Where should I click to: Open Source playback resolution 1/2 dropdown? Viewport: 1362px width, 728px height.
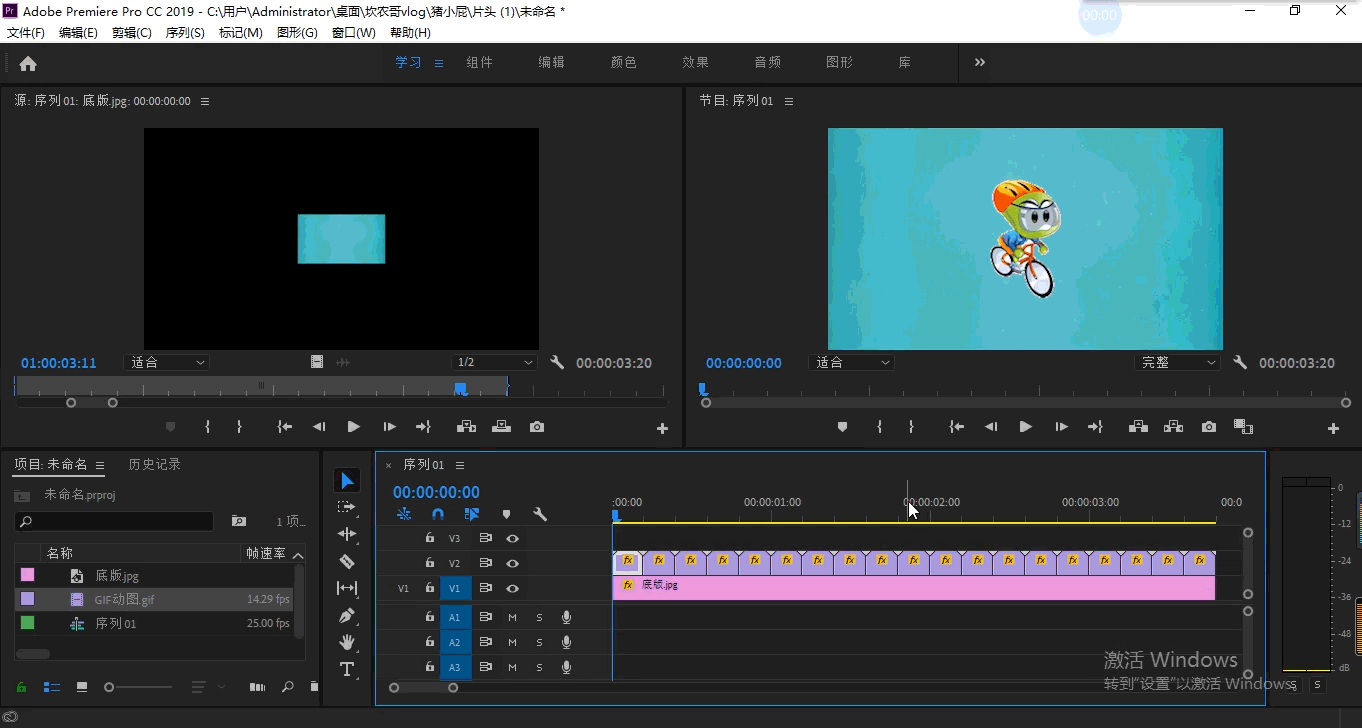point(494,363)
